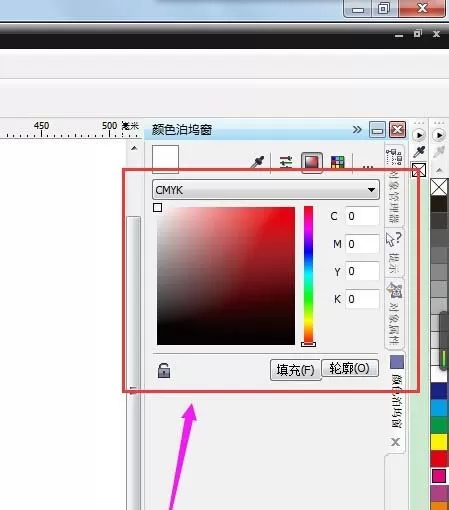Choose the white palette swatch
The height and width of the screenshot is (510, 449).
point(439,374)
